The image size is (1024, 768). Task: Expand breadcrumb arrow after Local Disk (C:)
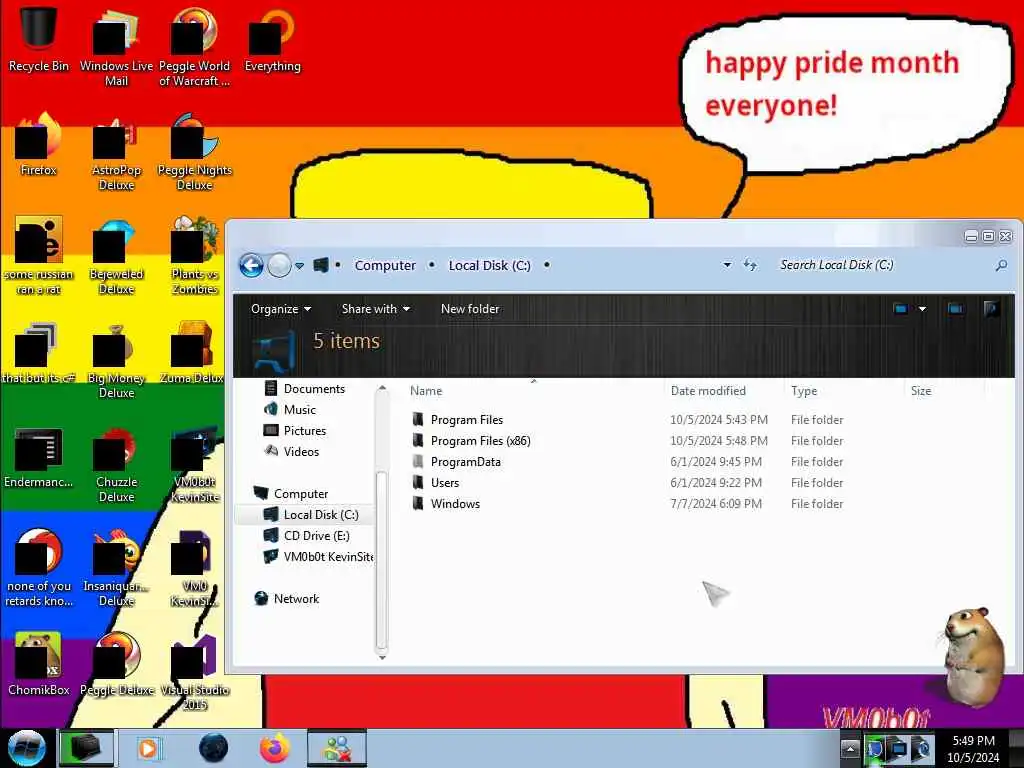click(547, 265)
